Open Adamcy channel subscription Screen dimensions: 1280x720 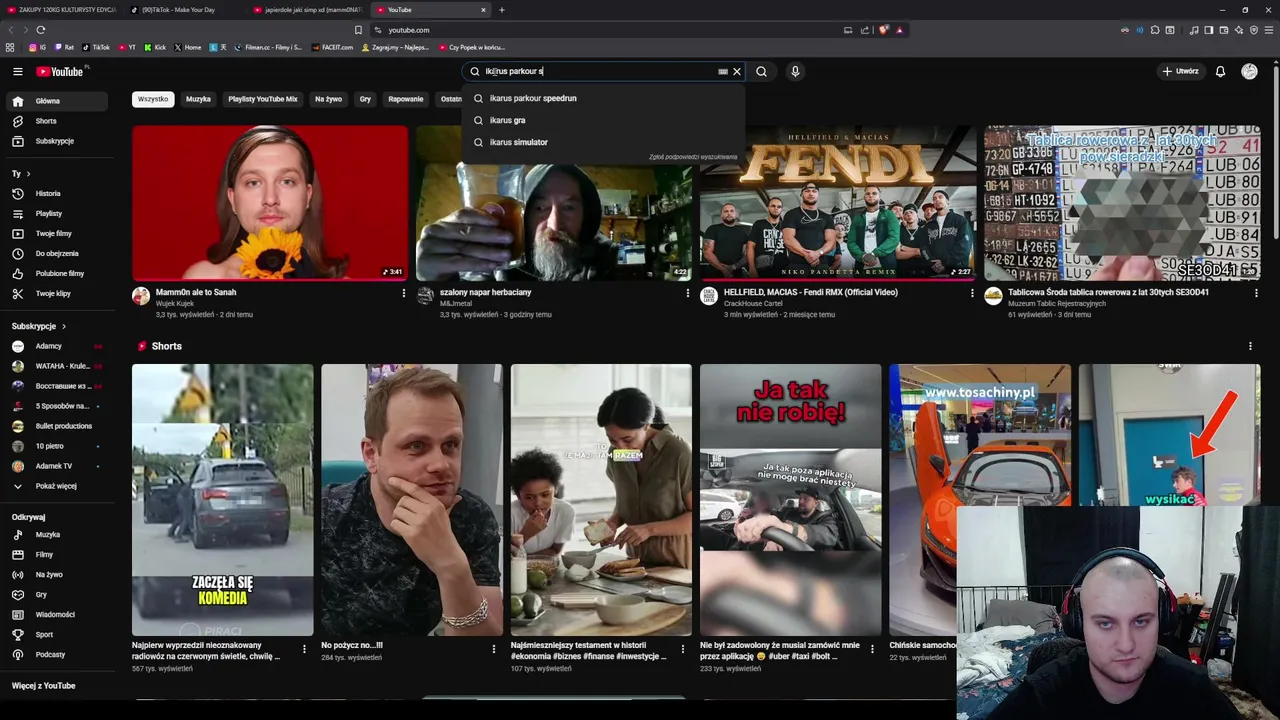58,346
